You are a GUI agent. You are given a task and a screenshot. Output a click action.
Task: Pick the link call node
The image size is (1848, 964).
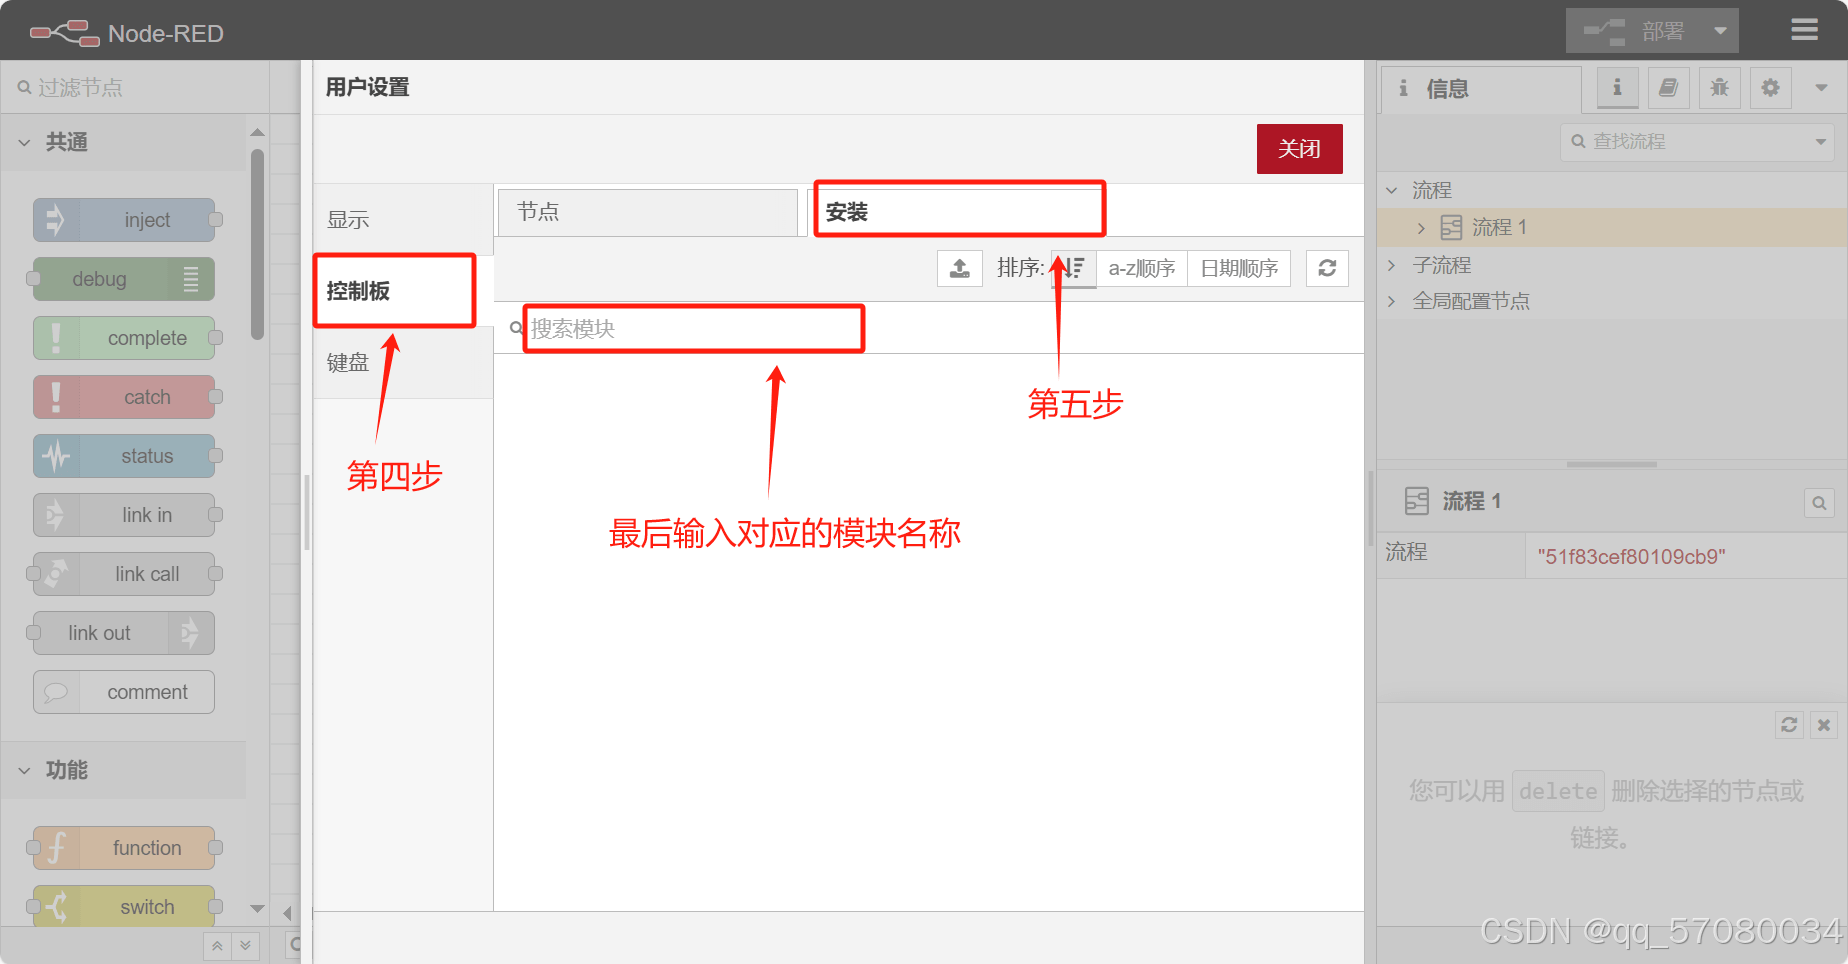click(124, 574)
